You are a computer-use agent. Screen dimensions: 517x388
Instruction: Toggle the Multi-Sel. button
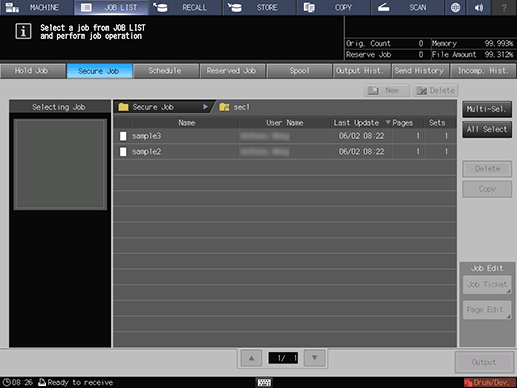487,109
